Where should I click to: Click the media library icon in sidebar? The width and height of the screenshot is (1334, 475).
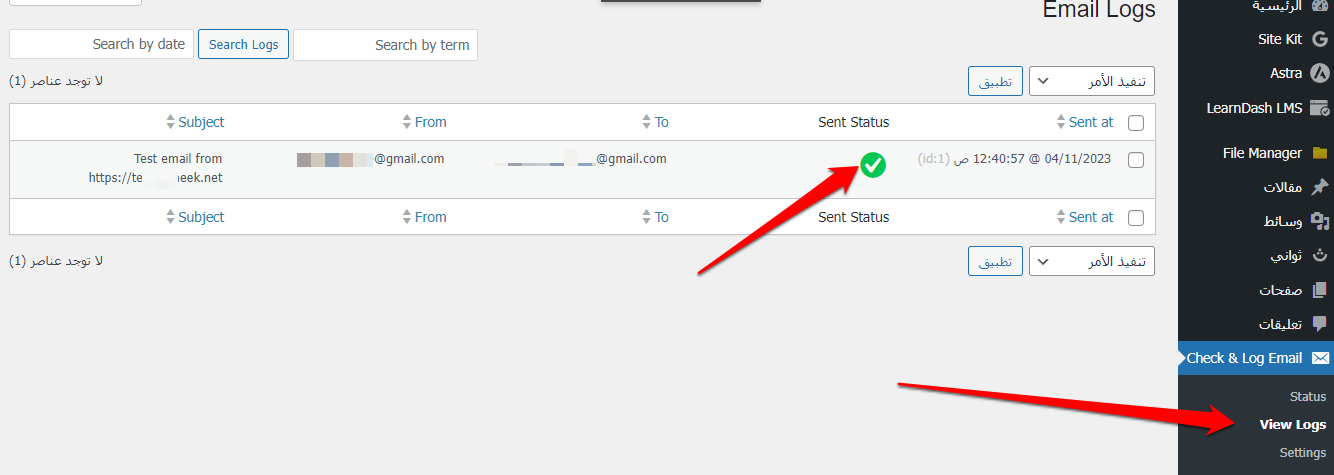(1320, 221)
